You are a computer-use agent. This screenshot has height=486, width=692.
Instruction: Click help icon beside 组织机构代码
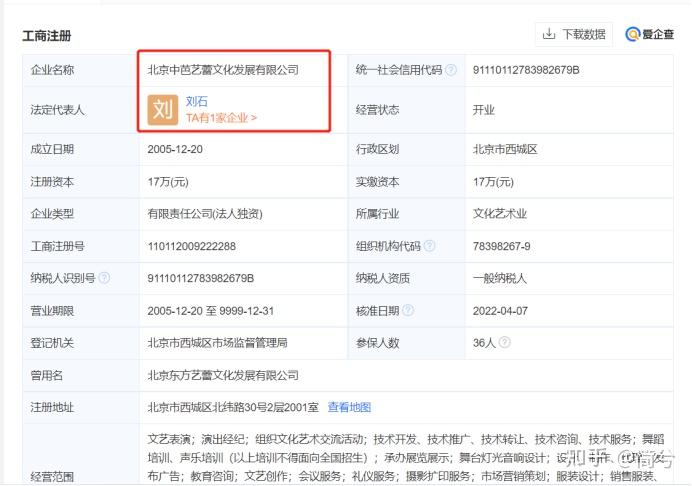pyautogui.click(x=429, y=246)
